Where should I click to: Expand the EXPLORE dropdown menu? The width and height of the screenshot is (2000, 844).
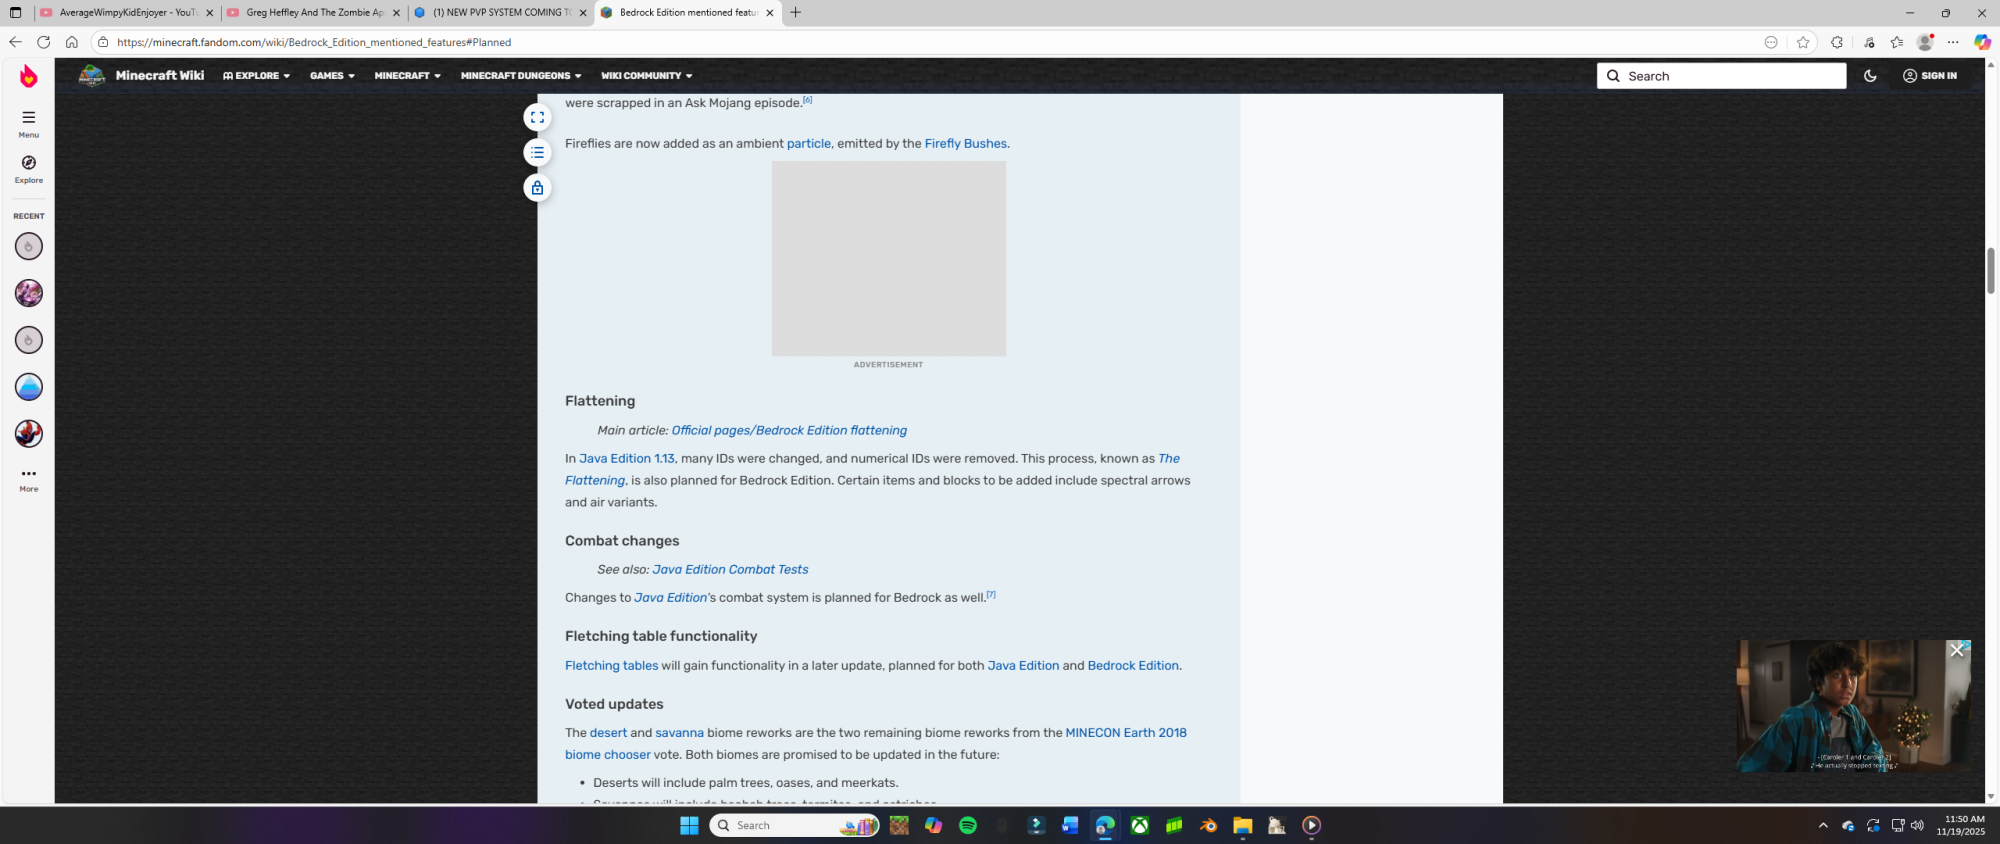257,76
